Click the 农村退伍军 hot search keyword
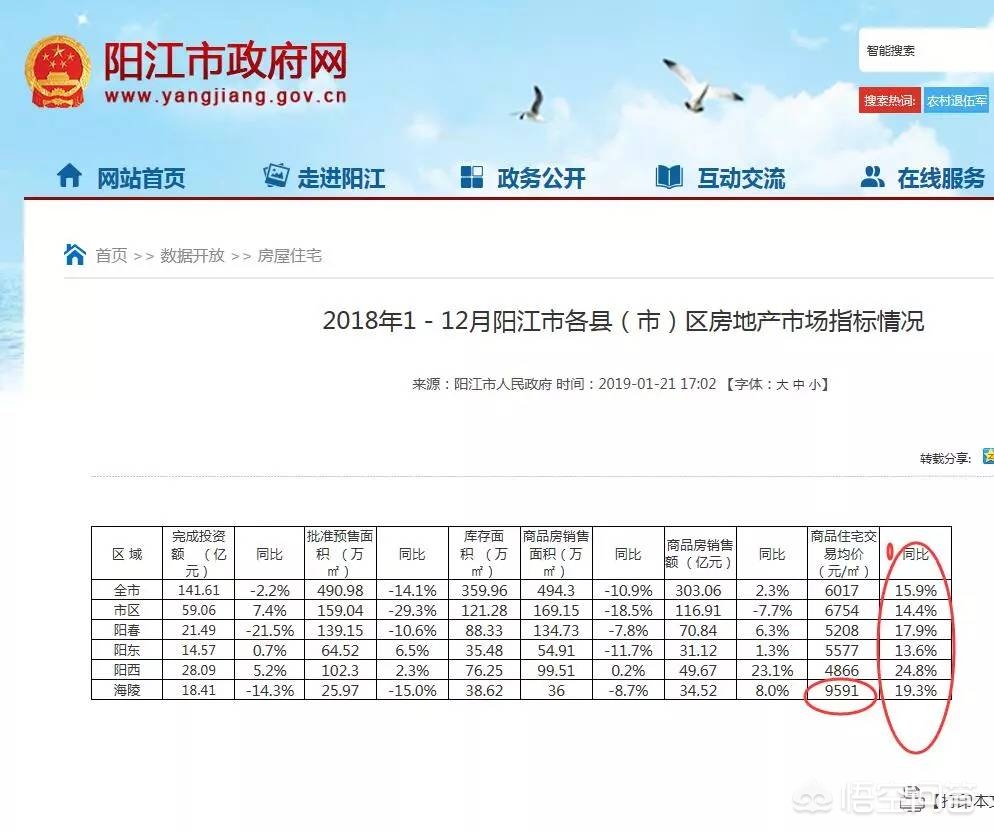994x832 pixels. [955, 101]
